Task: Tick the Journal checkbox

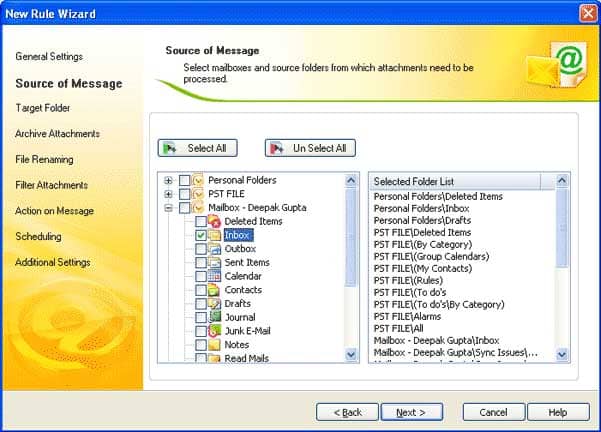Action: click(x=201, y=317)
